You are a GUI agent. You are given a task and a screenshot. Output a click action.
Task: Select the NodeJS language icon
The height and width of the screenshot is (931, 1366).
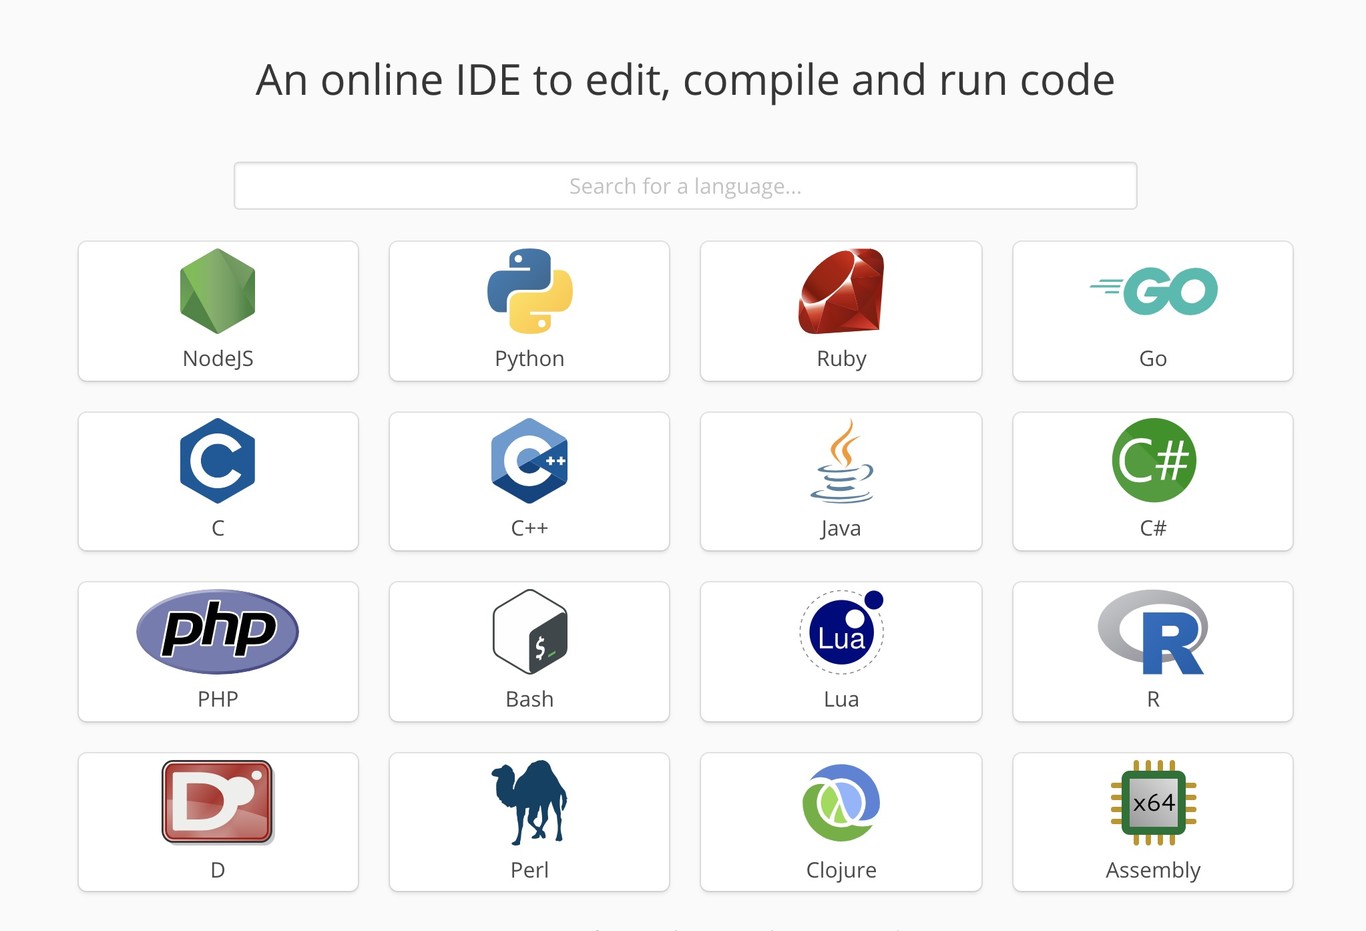pyautogui.click(x=217, y=291)
